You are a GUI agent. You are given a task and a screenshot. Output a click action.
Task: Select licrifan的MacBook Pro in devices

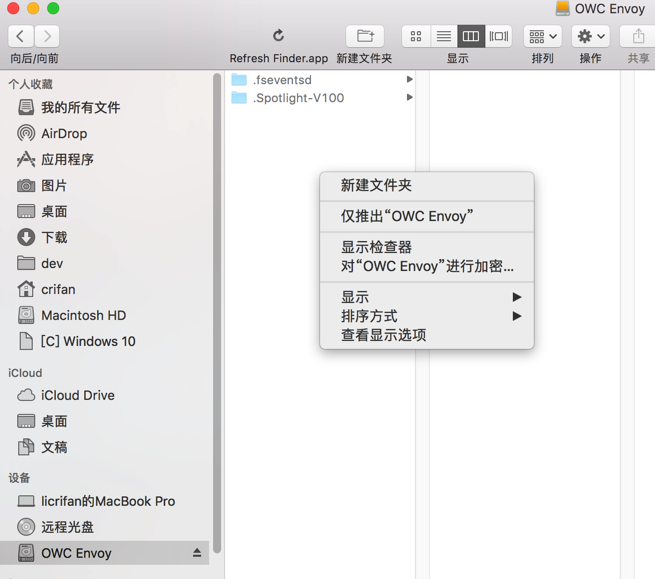[104, 501]
